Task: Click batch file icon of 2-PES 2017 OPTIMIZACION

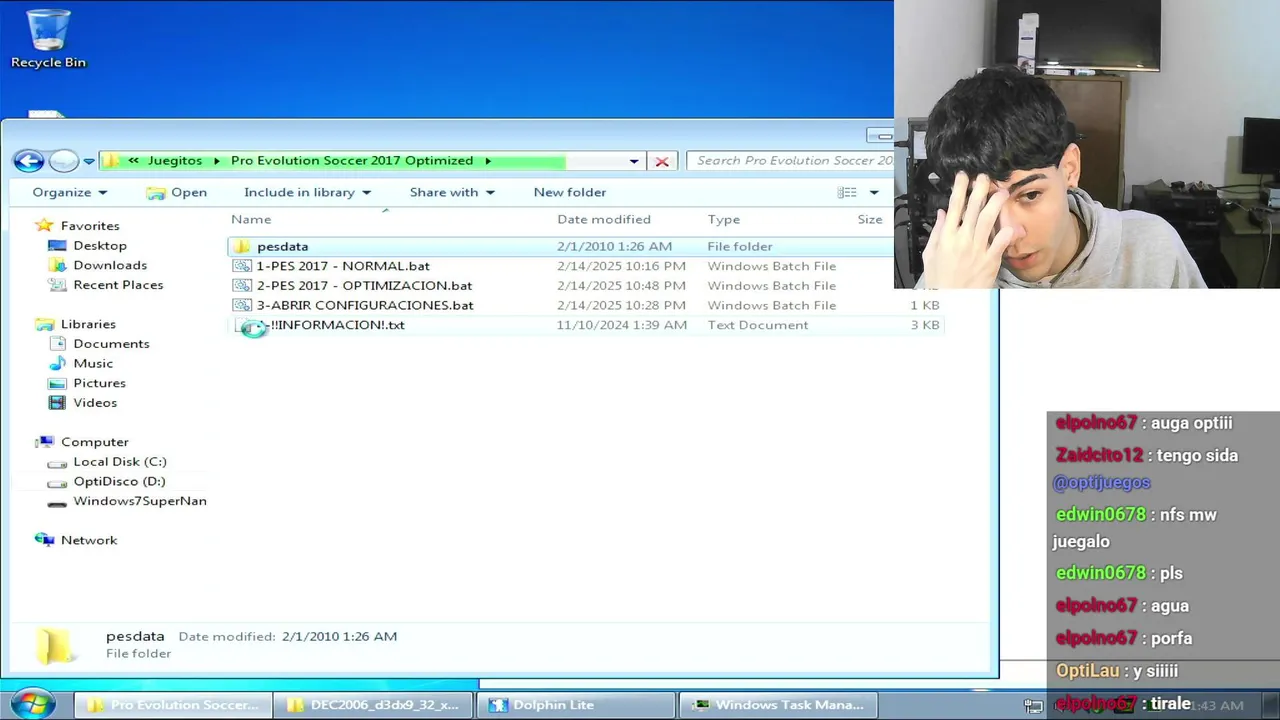Action: (x=242, y=285)
